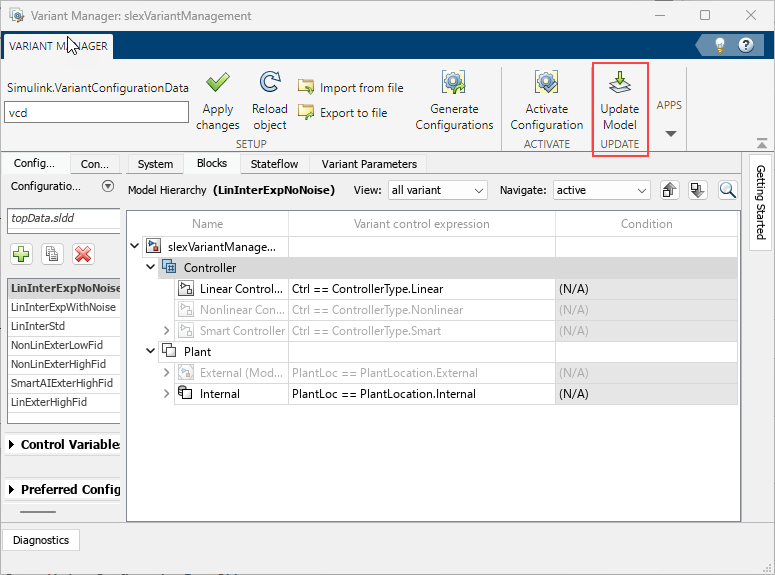Switch to the Config... tab
Viewport: 775px width, 575px height.
coord(35,164)
